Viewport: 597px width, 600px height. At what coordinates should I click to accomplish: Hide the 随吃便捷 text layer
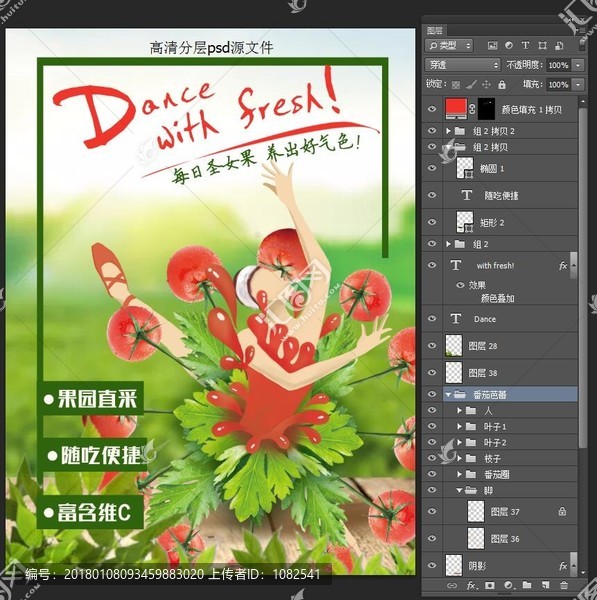point(432,195)
